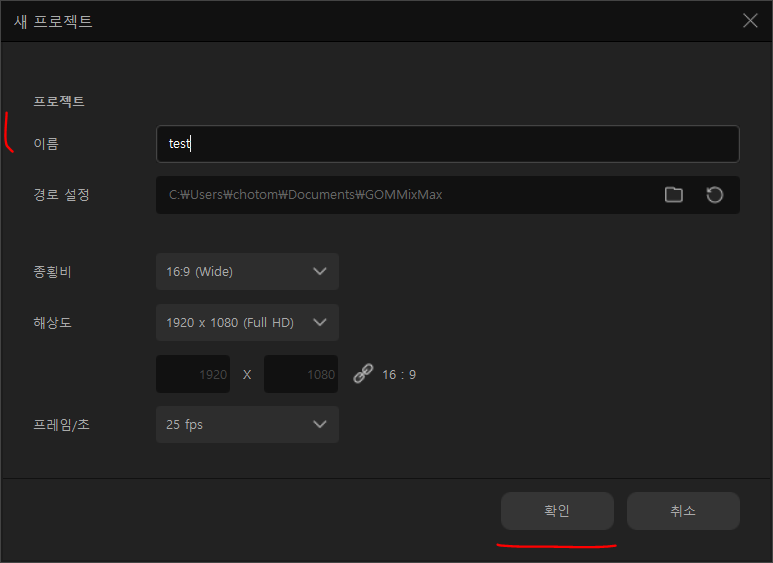The image size is (773, 563).
Task: Click the 해상도 label
Action: tap(52, 322)
